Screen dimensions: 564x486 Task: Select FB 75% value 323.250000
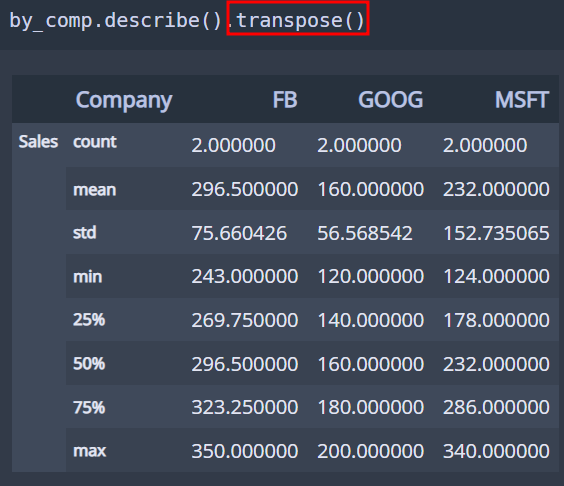[245, 408]
